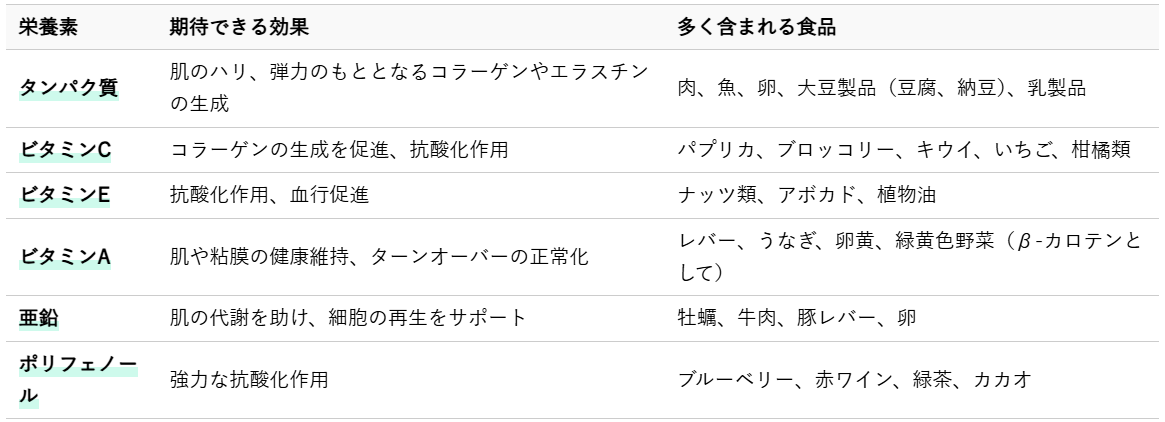Click the コラーゲンの生成を促進 effect cell
This screenshot has height=422, width=1165.
[x=341, y=150]
